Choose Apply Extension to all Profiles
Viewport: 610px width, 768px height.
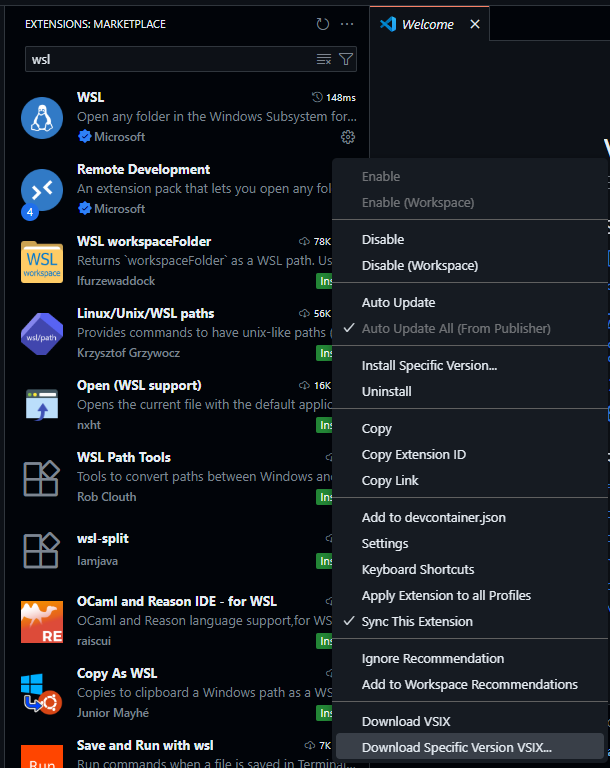(468, 596)
